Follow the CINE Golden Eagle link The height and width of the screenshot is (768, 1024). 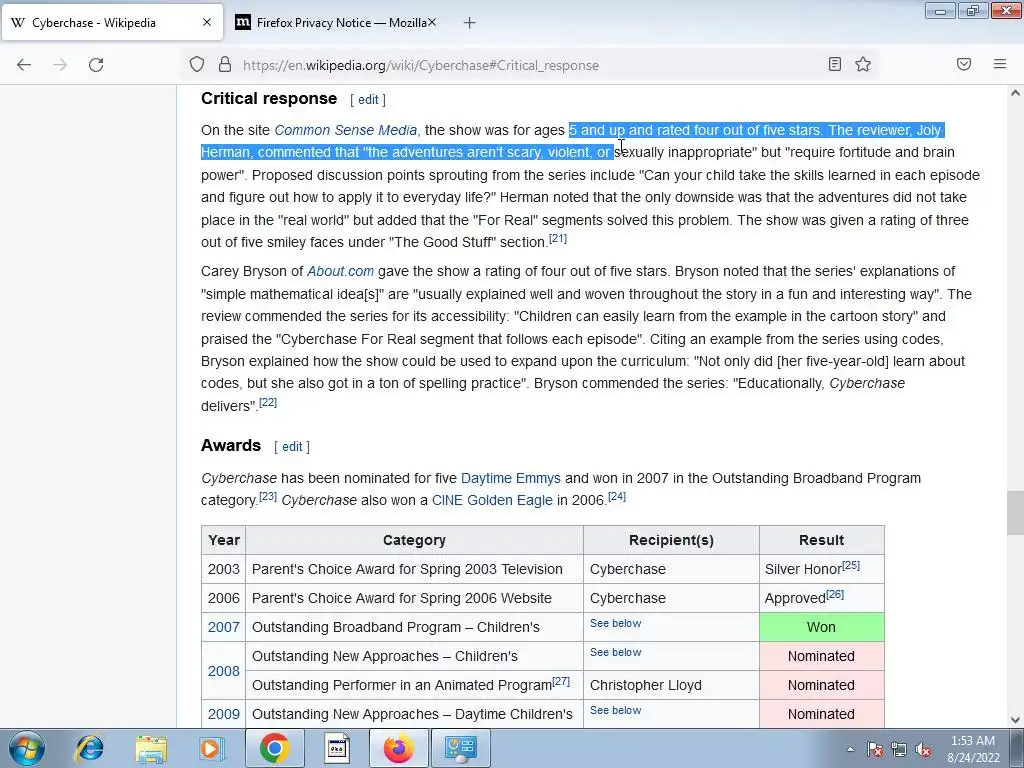492,500
